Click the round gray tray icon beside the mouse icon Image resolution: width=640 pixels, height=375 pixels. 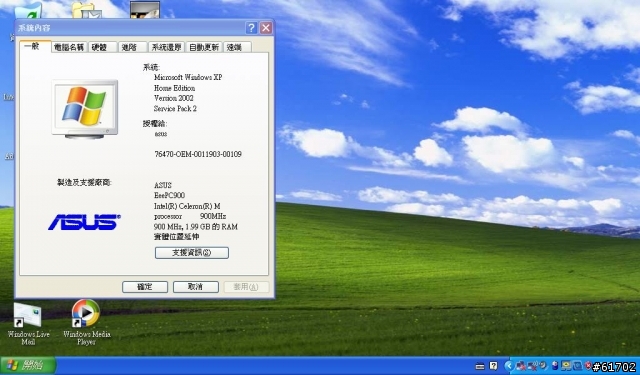pos(543,365)
